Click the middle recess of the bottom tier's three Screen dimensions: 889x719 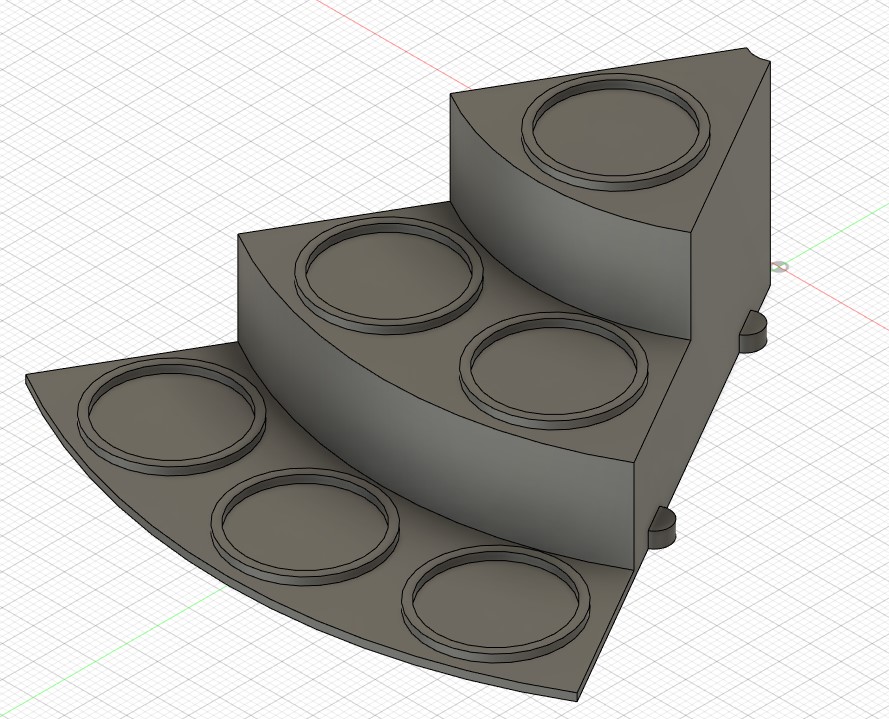click(304, 527)
